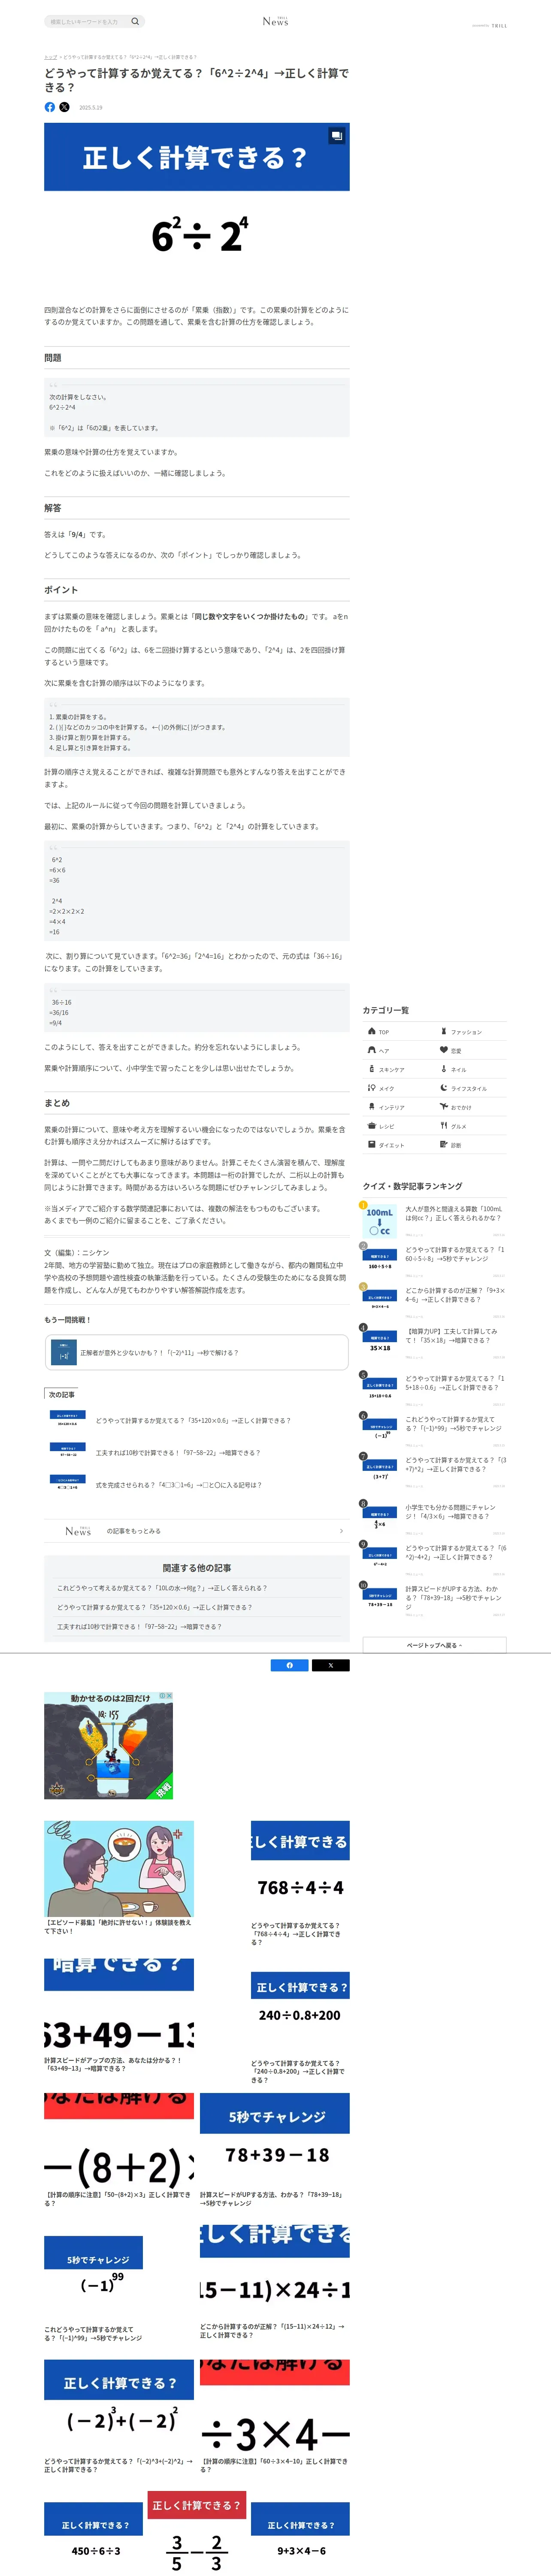
Task: Open the 診断 category
Action: pos(471,1145)
